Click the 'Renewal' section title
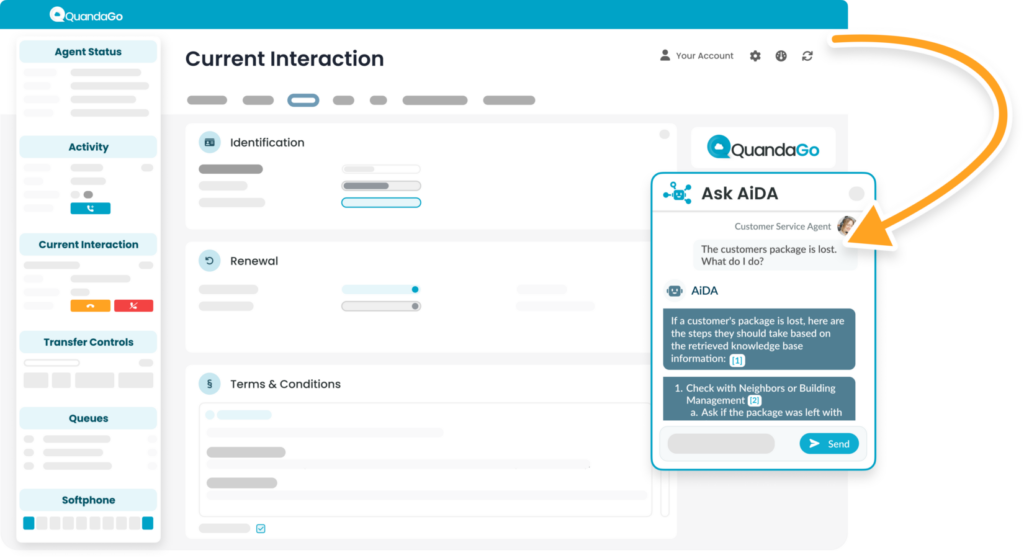This screenshot has width=1024, height=558. (x=254, y=261)
